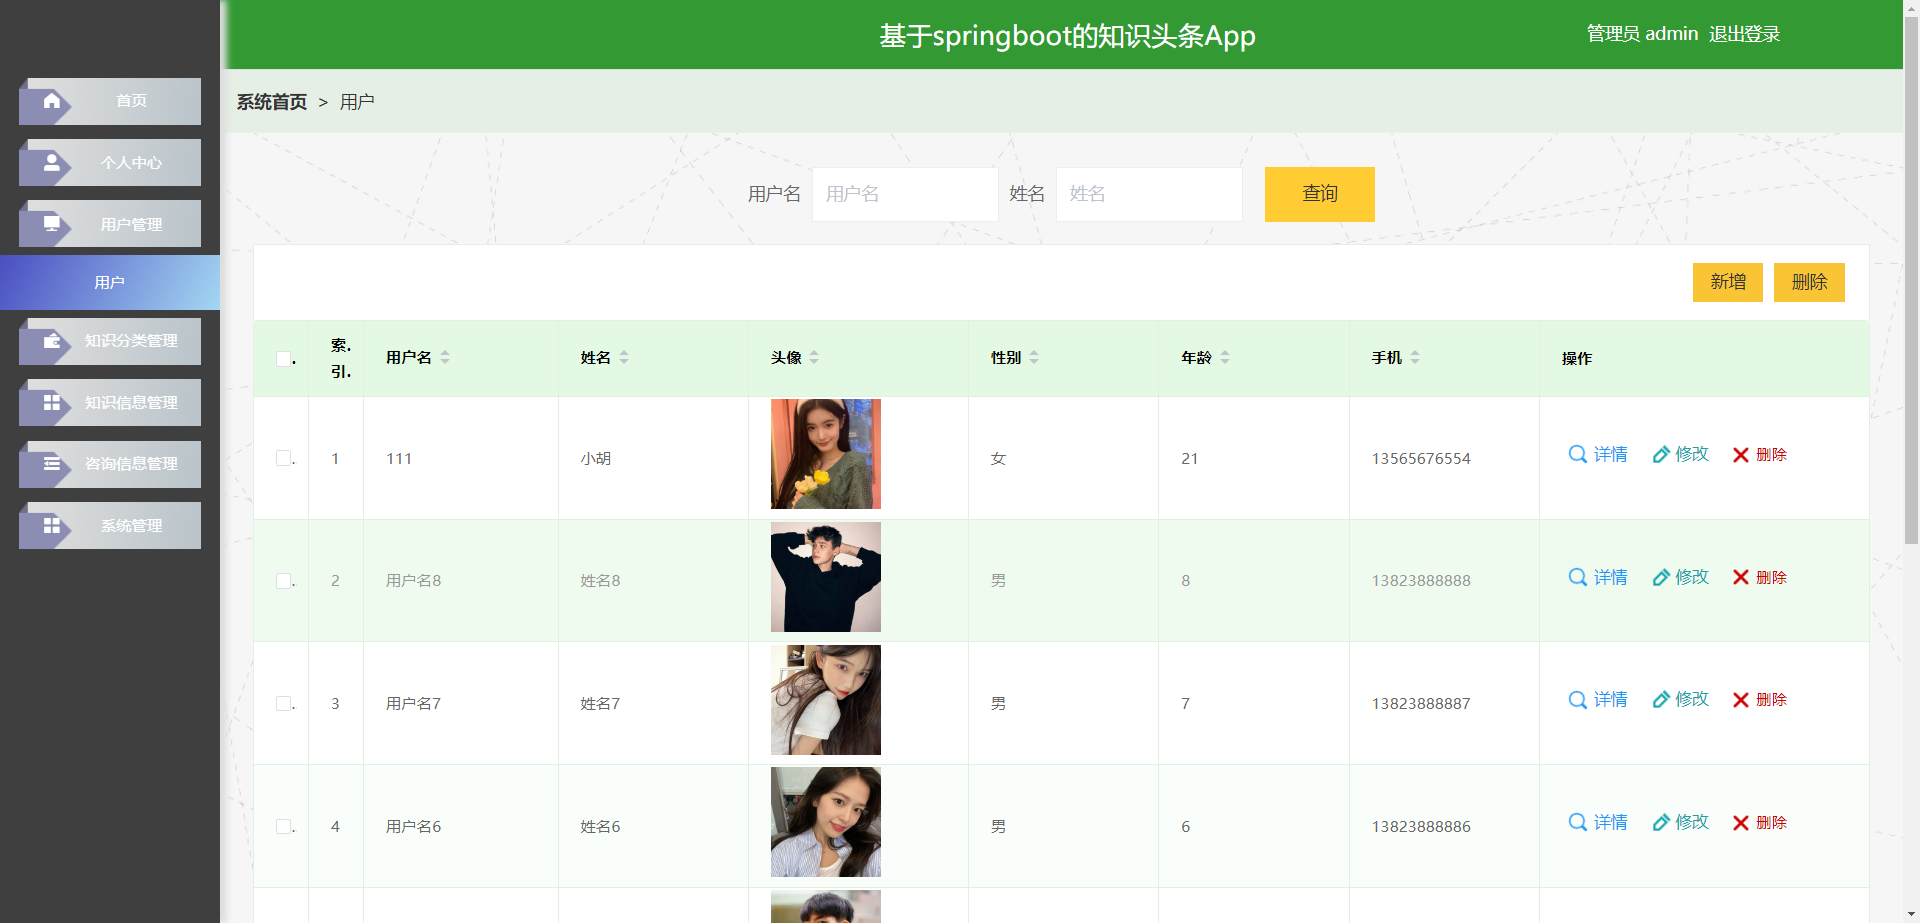Click pencil 修改 icon for 用户名7
Viewport: 1920px width, 923px height.
(x=1661, y=699)
